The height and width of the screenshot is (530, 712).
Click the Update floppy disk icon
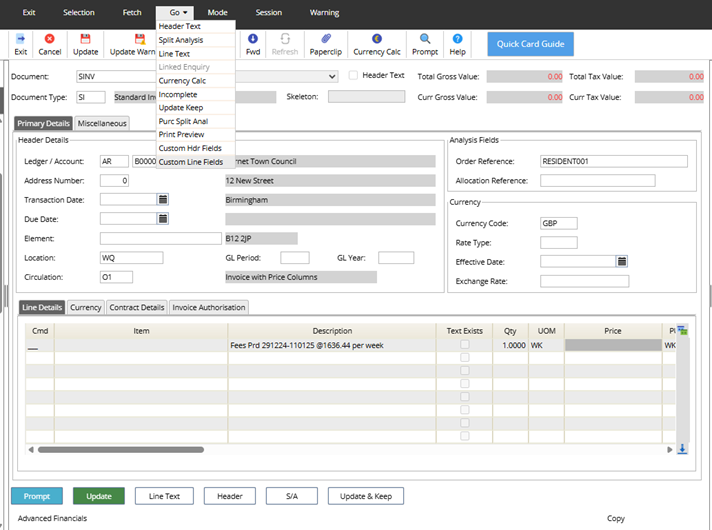coord(85,38)
